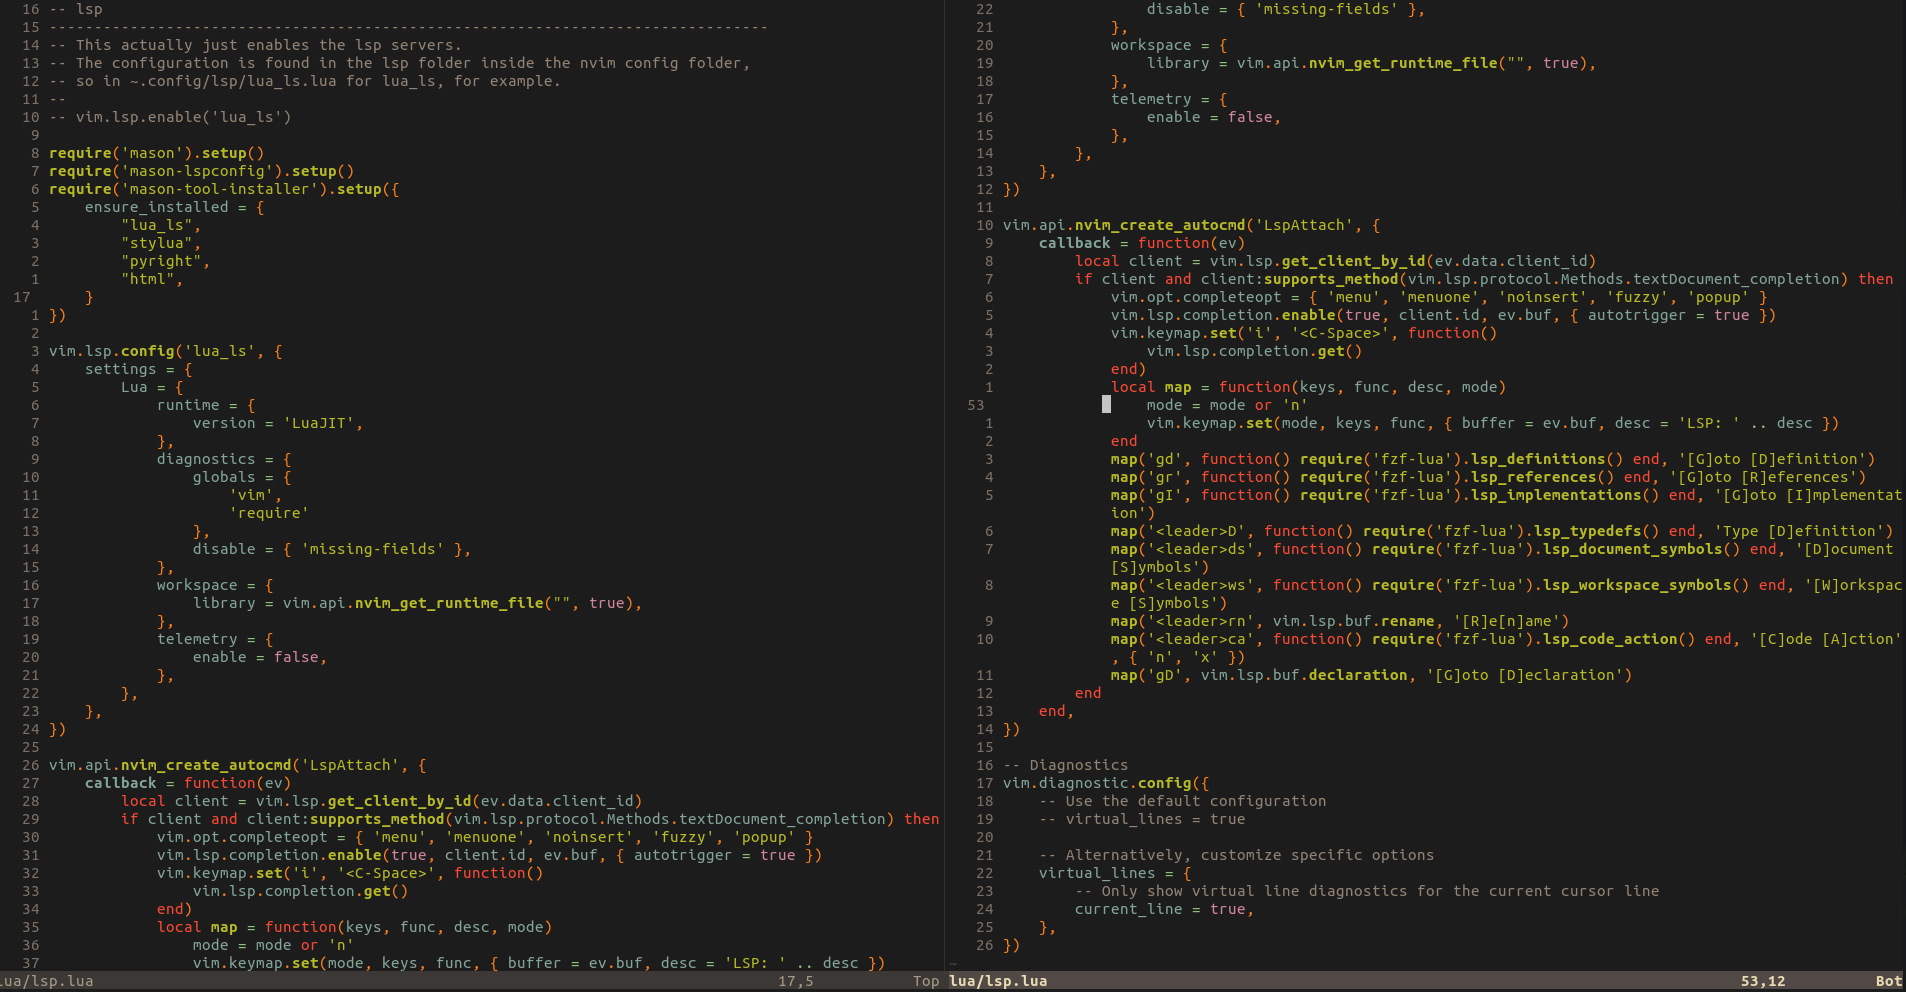The image size is (1906, 992).
Task: Click the 'Bot' scroll indicator in status bar
Action: pos(1889,981)
